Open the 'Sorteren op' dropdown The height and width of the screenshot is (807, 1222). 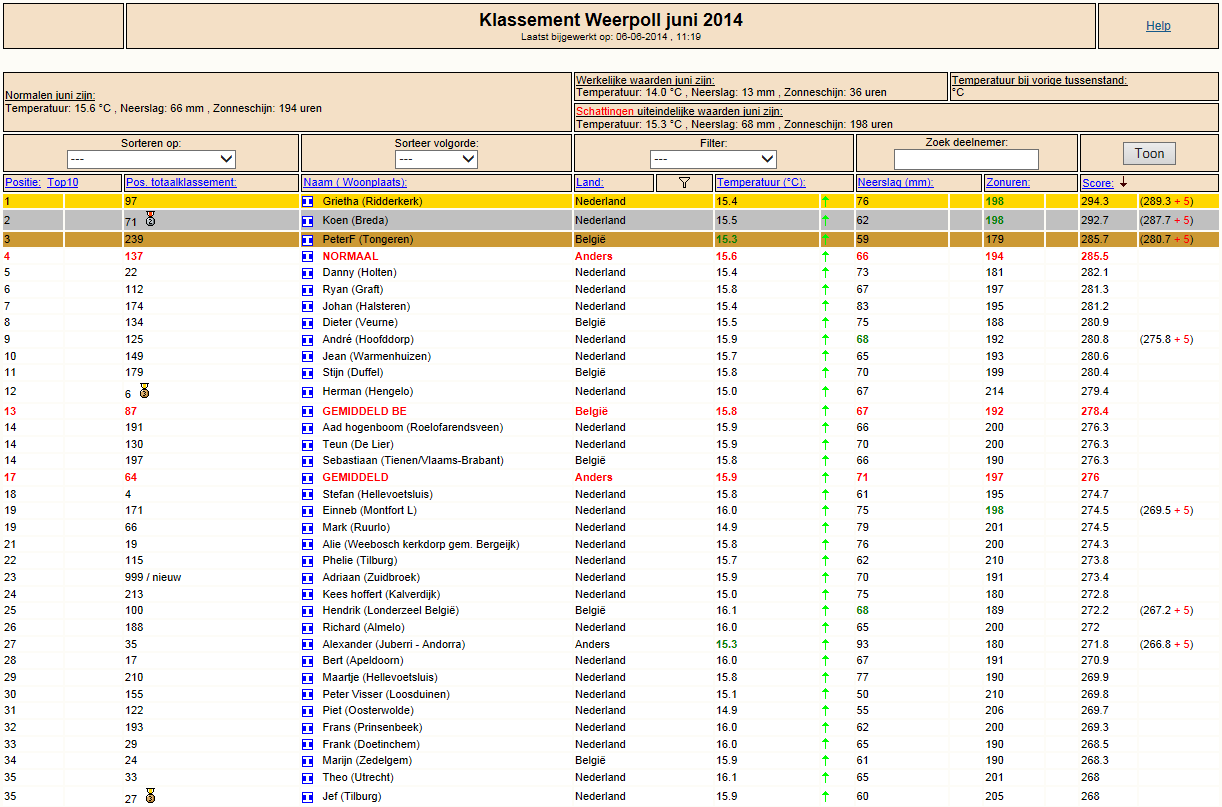[151, 159]
